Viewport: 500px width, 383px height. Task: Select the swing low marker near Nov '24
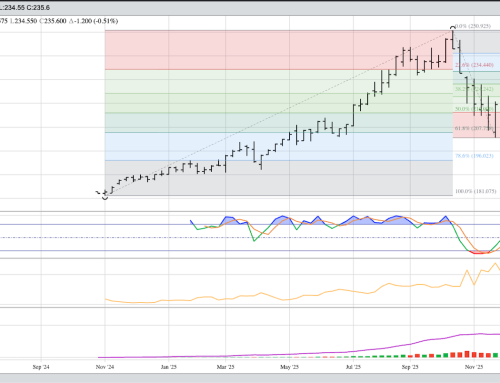point(105,198)
